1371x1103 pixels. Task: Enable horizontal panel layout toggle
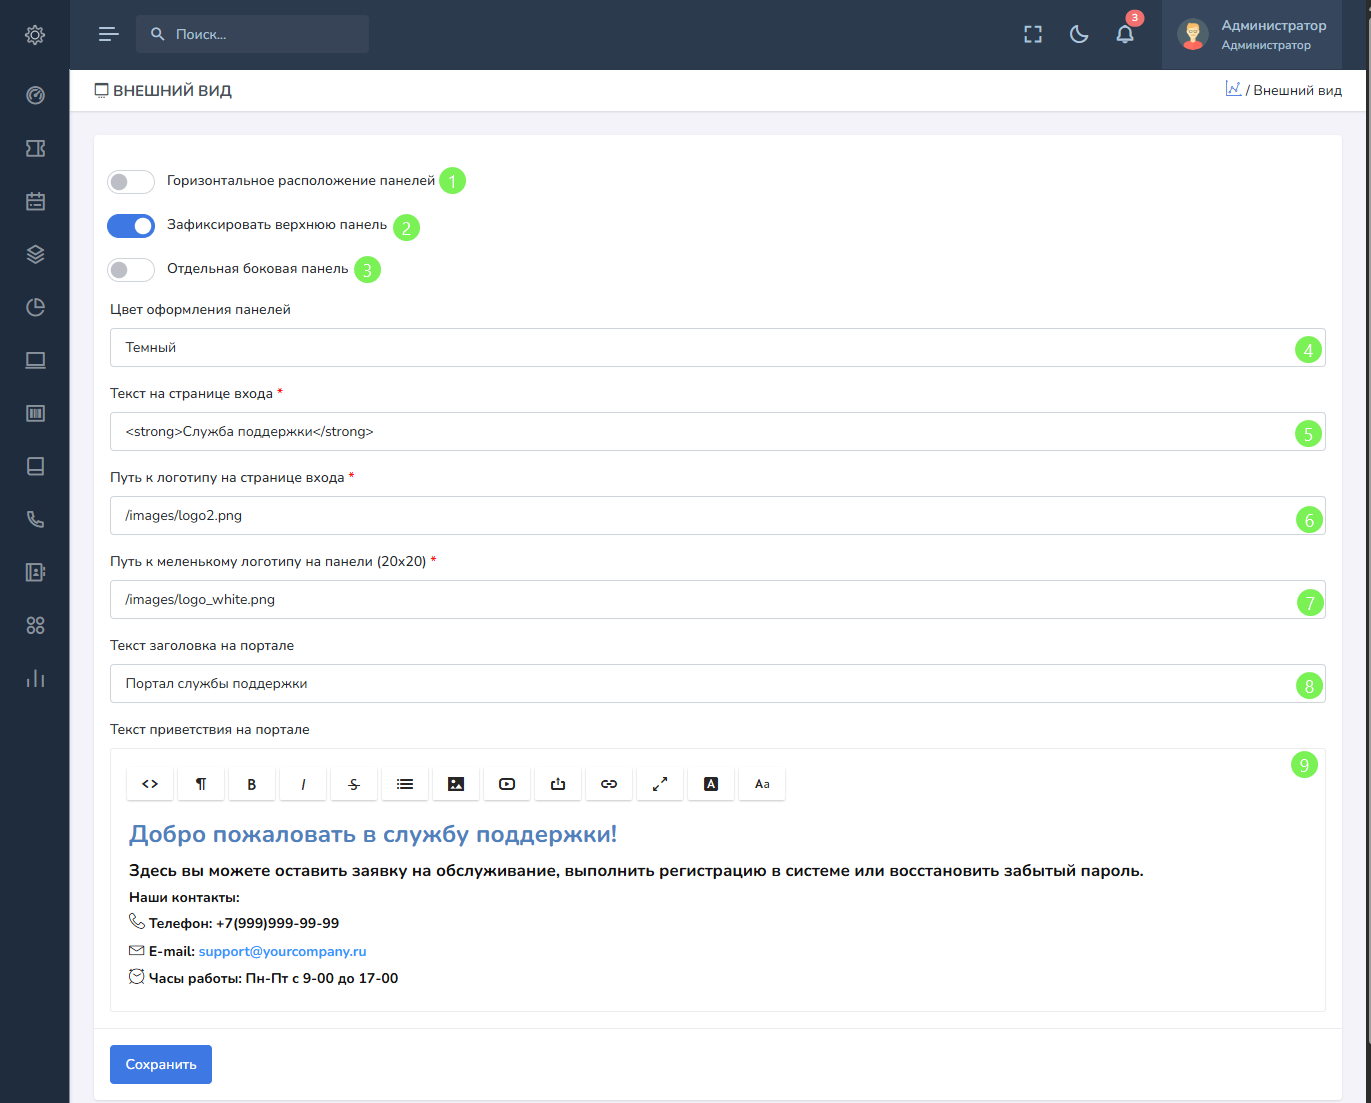(x=131, y=182)
